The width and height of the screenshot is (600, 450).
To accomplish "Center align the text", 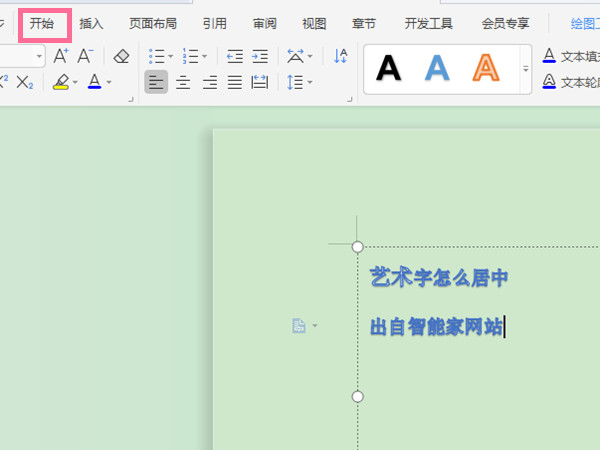I will coord(183,83).
